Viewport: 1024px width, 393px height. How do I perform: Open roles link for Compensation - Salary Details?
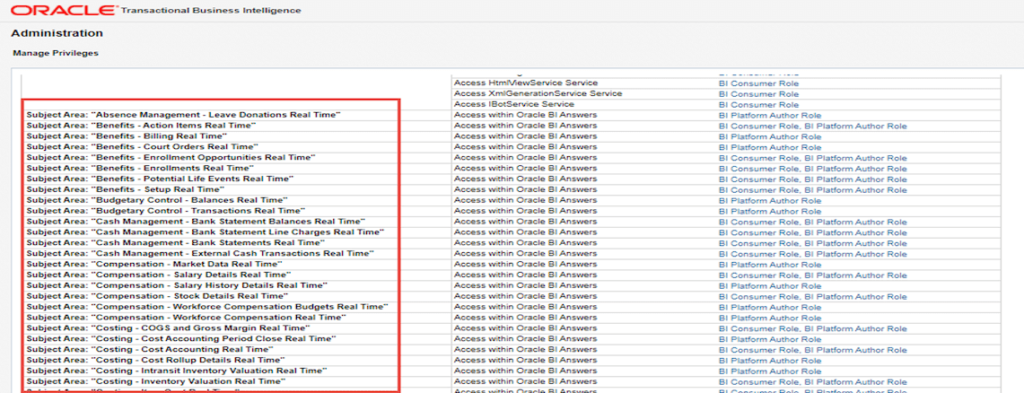coord(812,275)
